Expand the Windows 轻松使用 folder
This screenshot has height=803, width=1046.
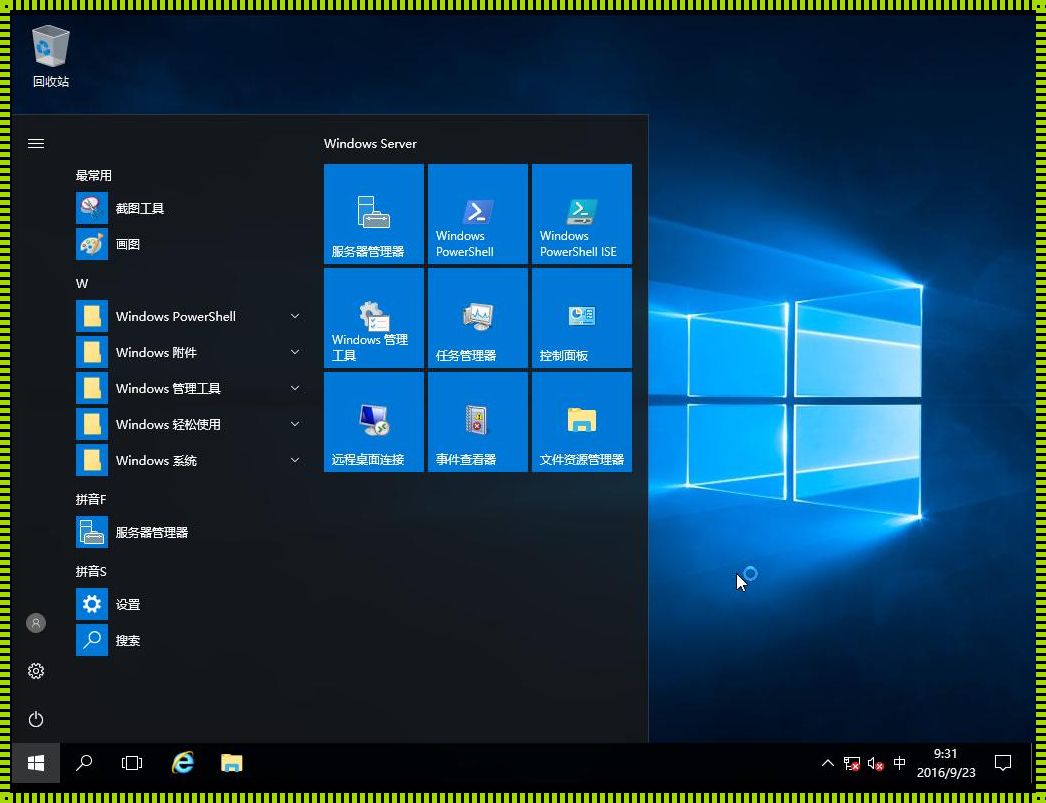click(x=190, y=424)
